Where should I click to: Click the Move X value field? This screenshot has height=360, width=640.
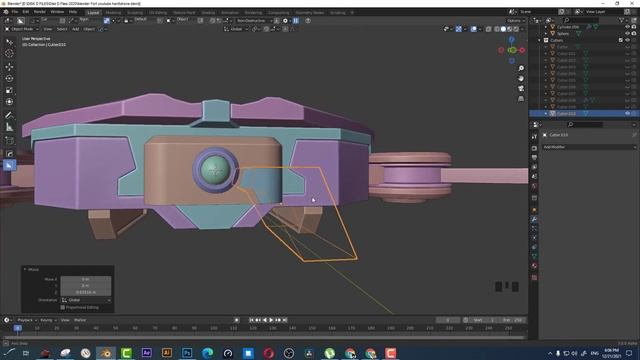point(86,279)
